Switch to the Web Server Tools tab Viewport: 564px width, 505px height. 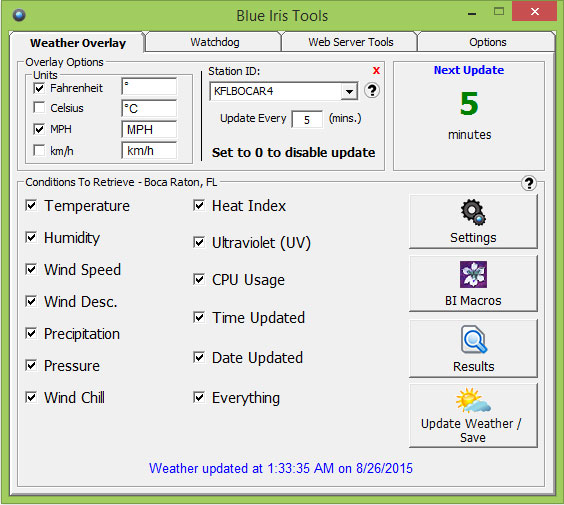pos(351,42)
